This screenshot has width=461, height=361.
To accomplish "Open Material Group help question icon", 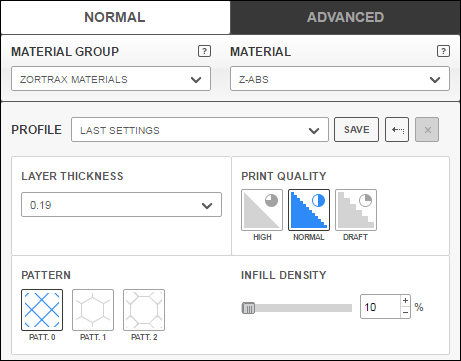I will [204, 51].
